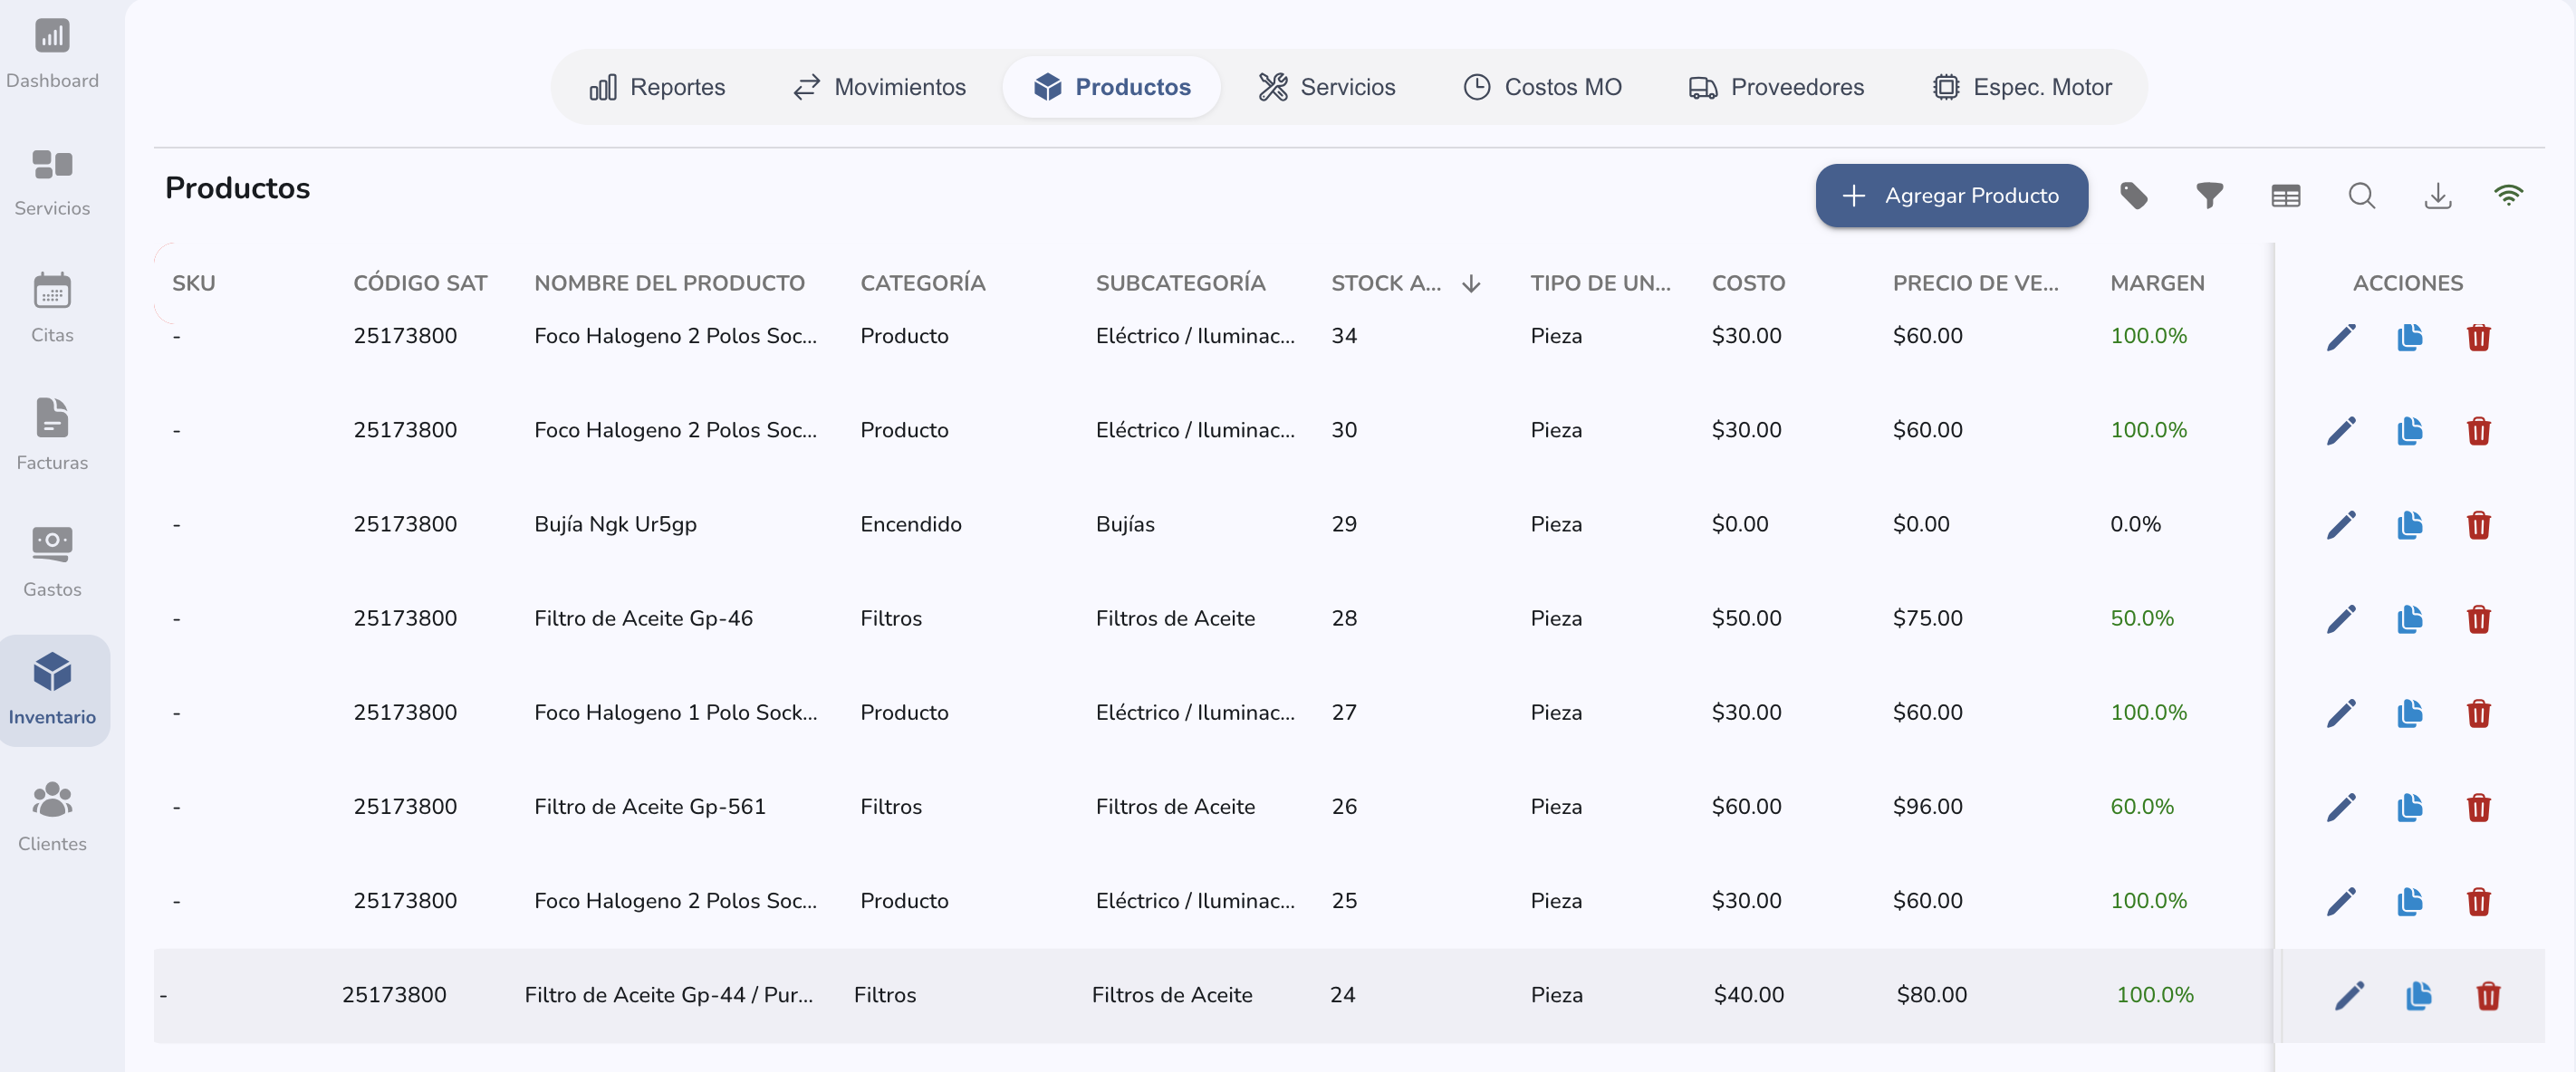Image resolution: width=2576 pixels, height=1072 pixels.
Task: Edit the Filtro de Aceite Gp-44 row
Action: pos(2349,996)
